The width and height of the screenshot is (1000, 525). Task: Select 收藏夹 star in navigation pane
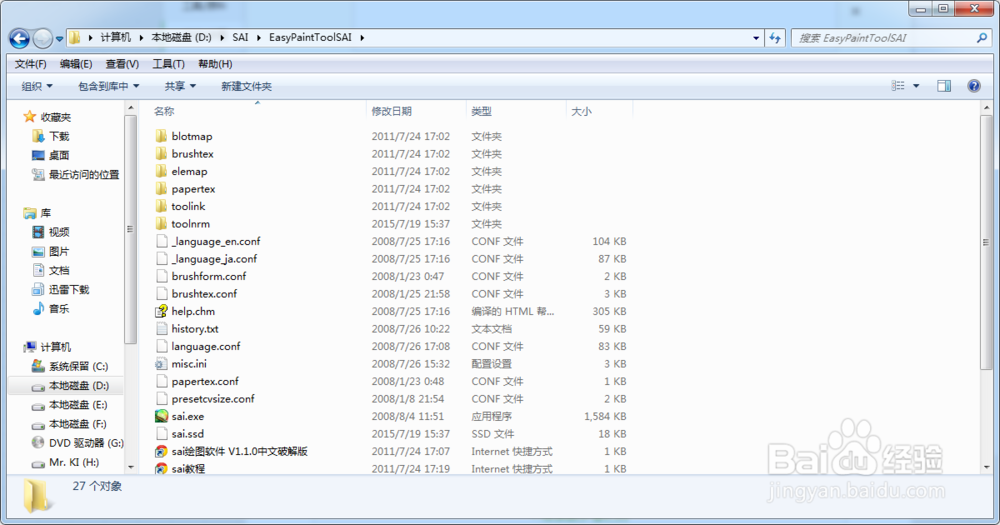(29, 117)
